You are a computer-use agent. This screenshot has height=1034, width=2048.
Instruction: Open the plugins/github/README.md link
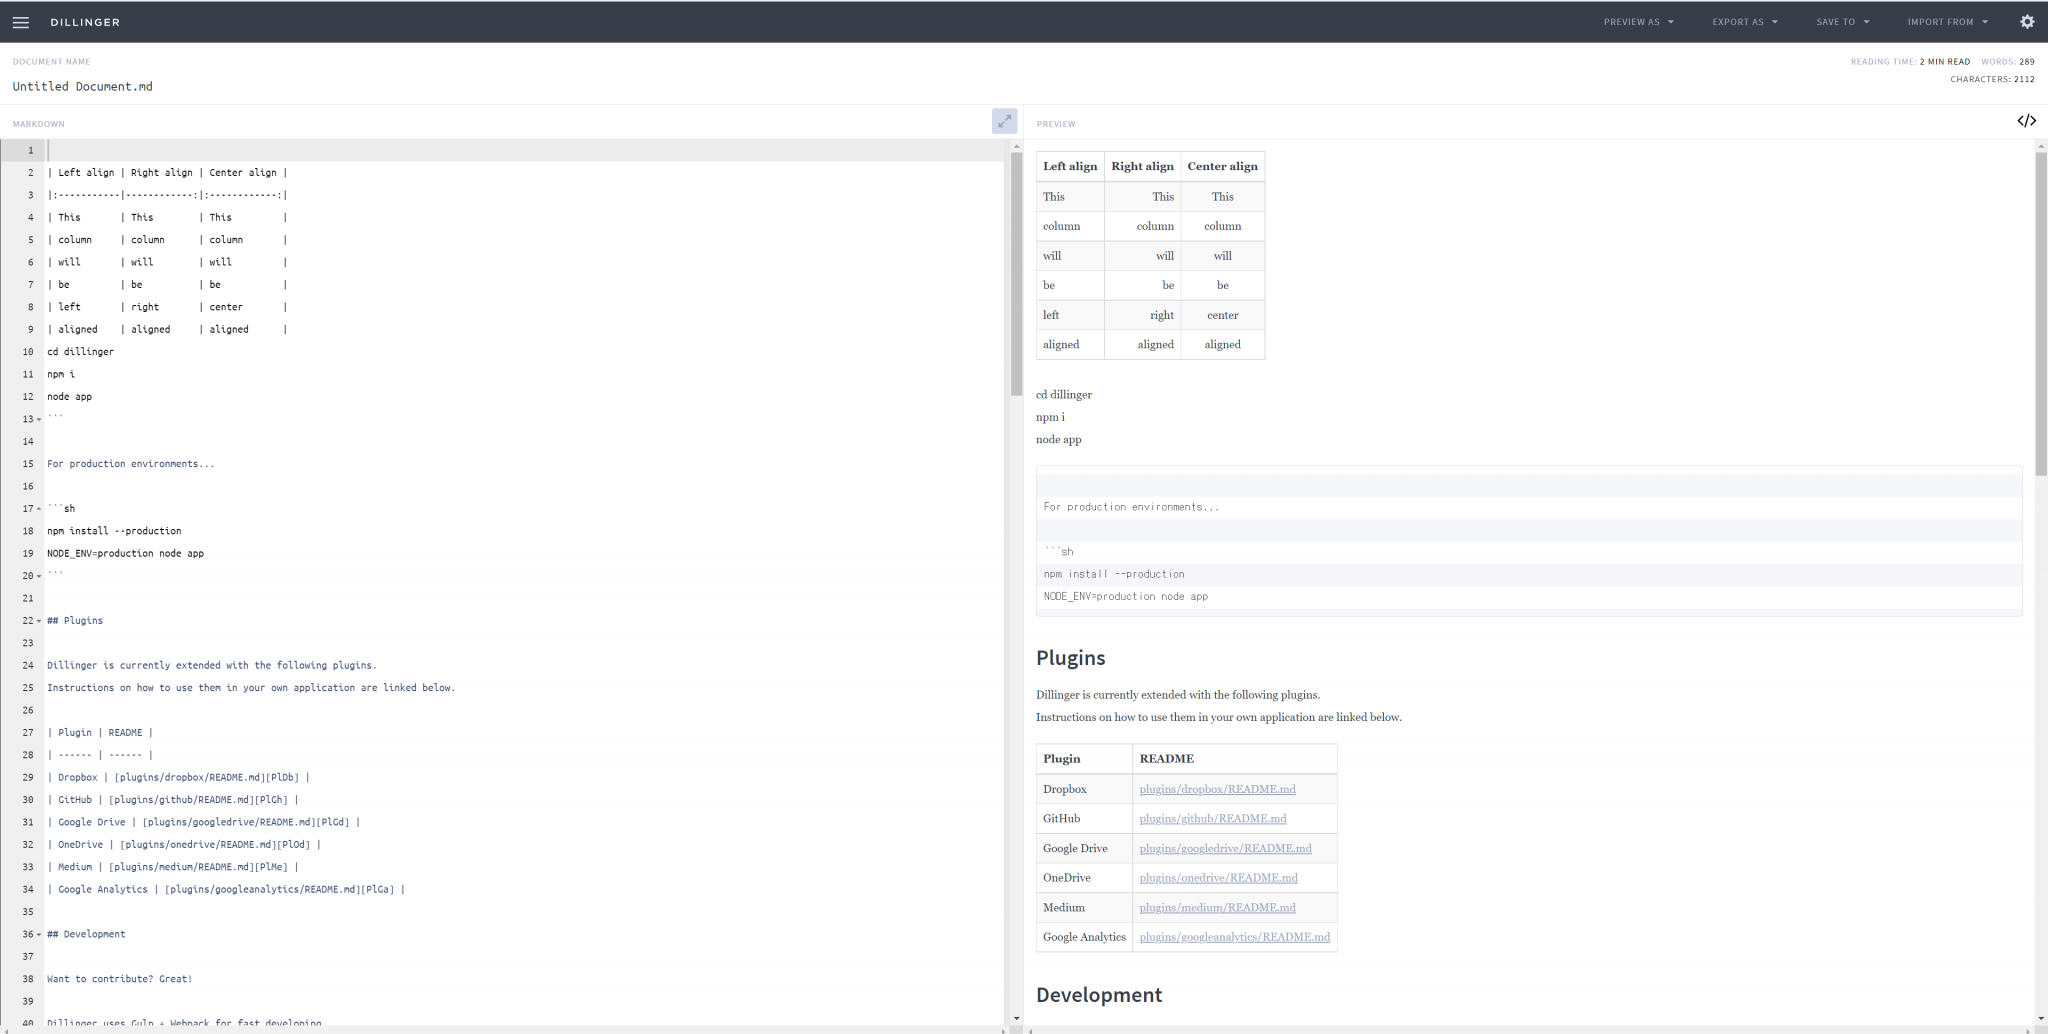click(x=1212, y=818)
